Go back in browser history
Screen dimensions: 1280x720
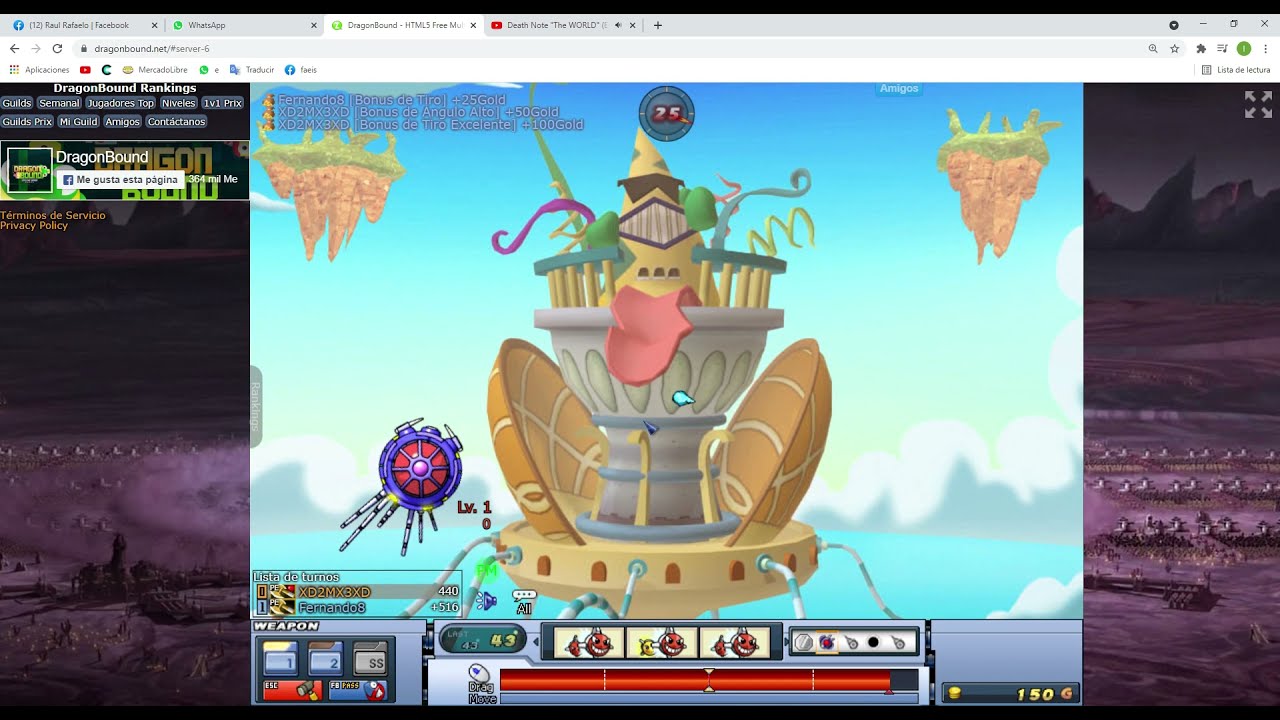pyautogui.click(x=14, y=48)
